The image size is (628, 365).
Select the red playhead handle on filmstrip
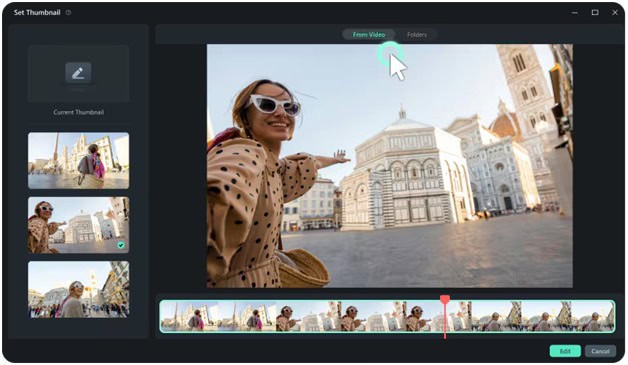click(x=445, y=299)
